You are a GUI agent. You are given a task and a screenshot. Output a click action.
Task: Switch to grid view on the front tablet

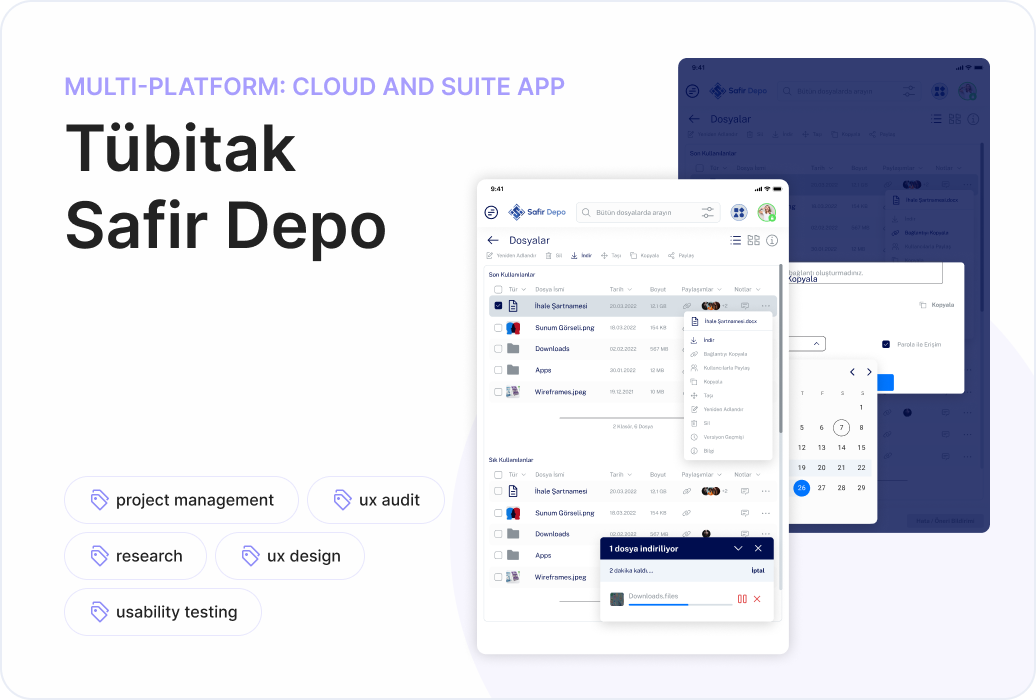coord(753,240)
